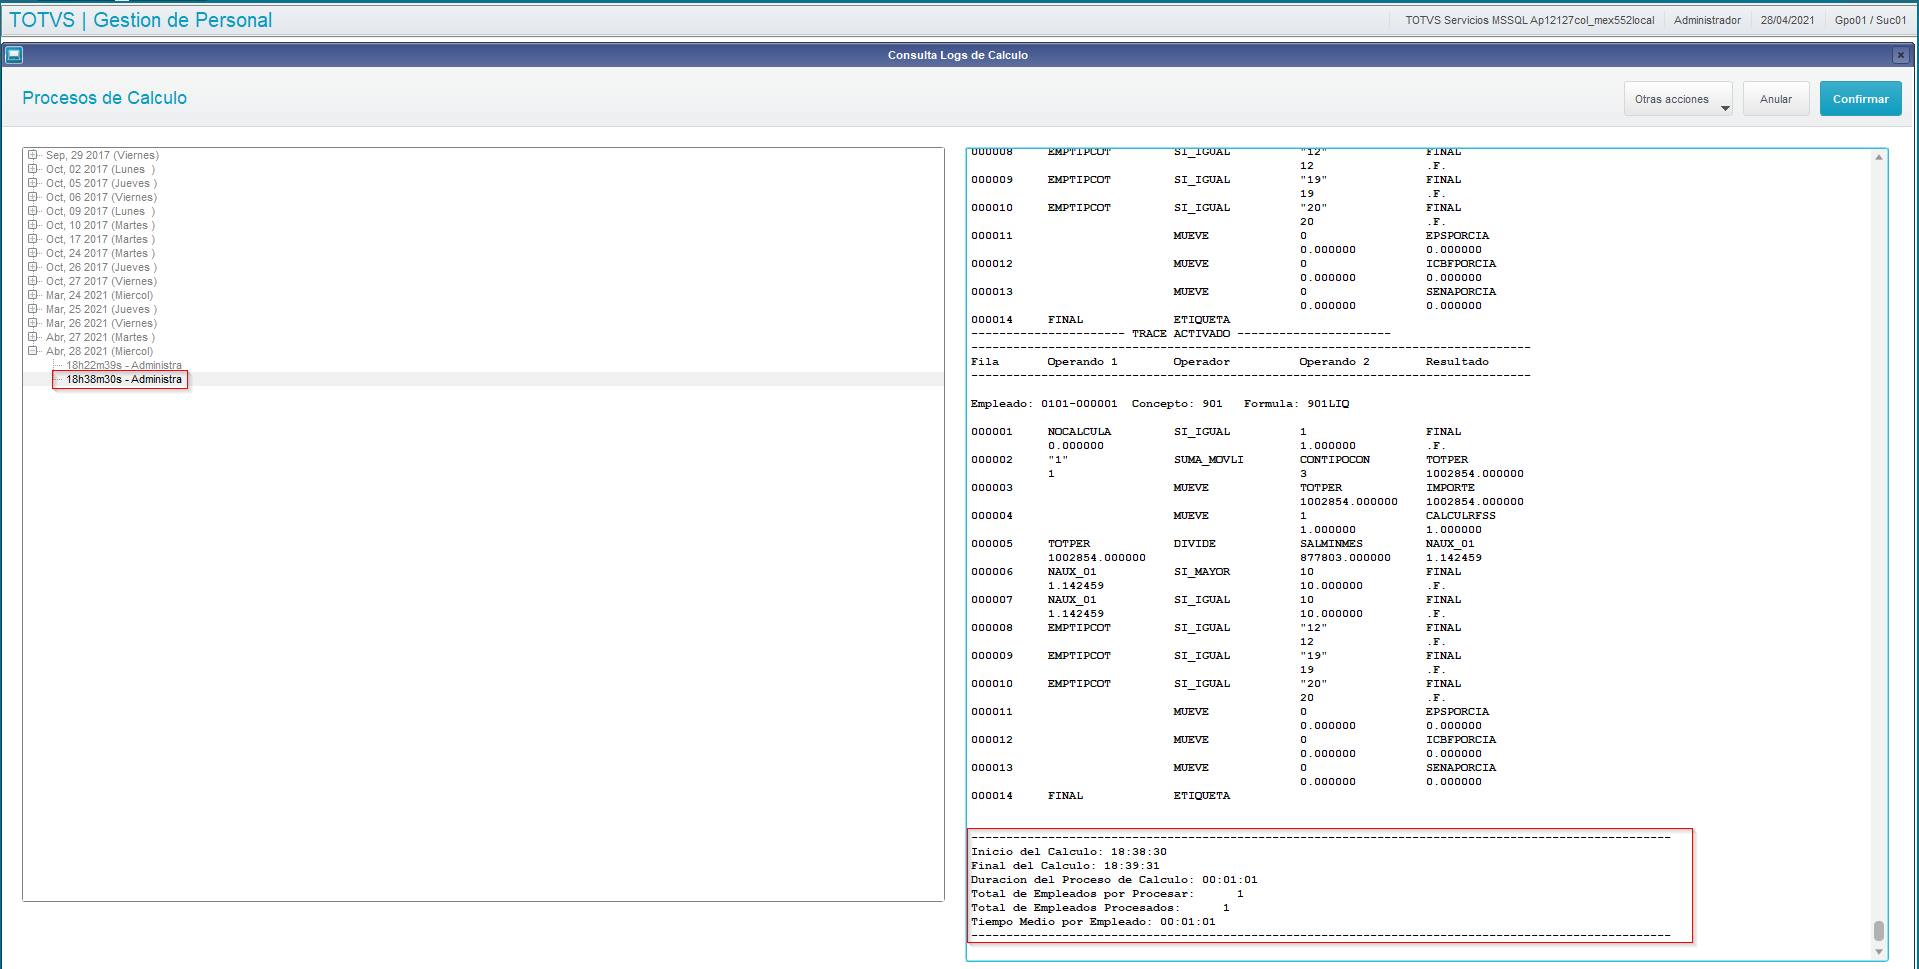1919x969 pixels.
Task: Click the Final del Calculo: 18:39:31 line
Action: [x=1065, y=866]
